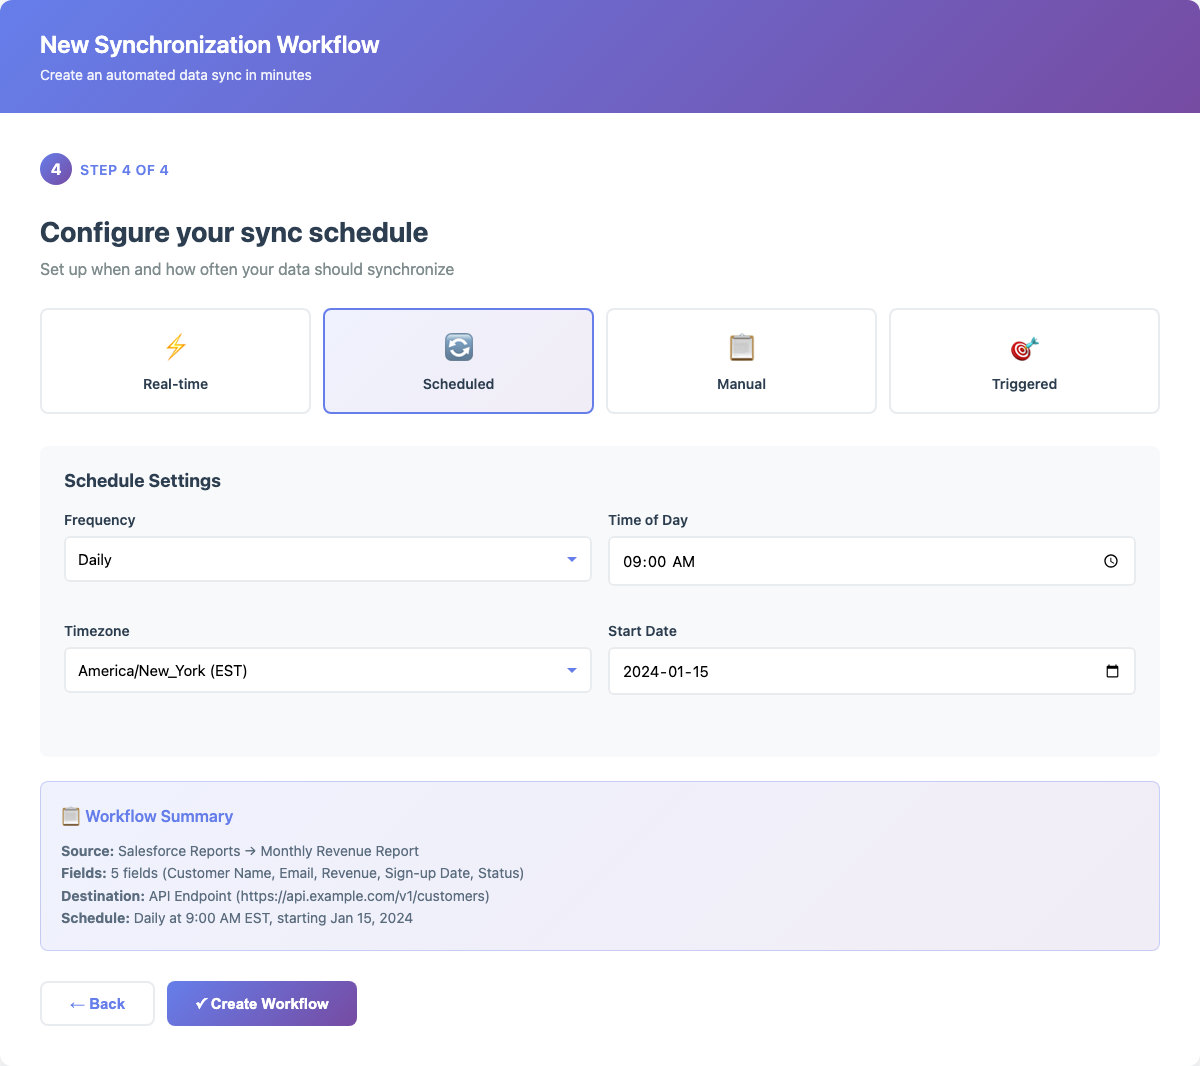This screenshot has width=1200, height=1066.
Task: Open the Timezone dropdown for America/New_York
Action: click(327, 670)
